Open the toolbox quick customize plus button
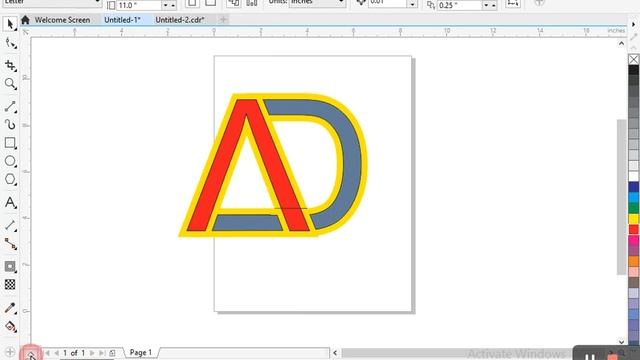Image resolution: width=640 pixels, height=360 pixels. pyautogui.click(x=10, y=352)
